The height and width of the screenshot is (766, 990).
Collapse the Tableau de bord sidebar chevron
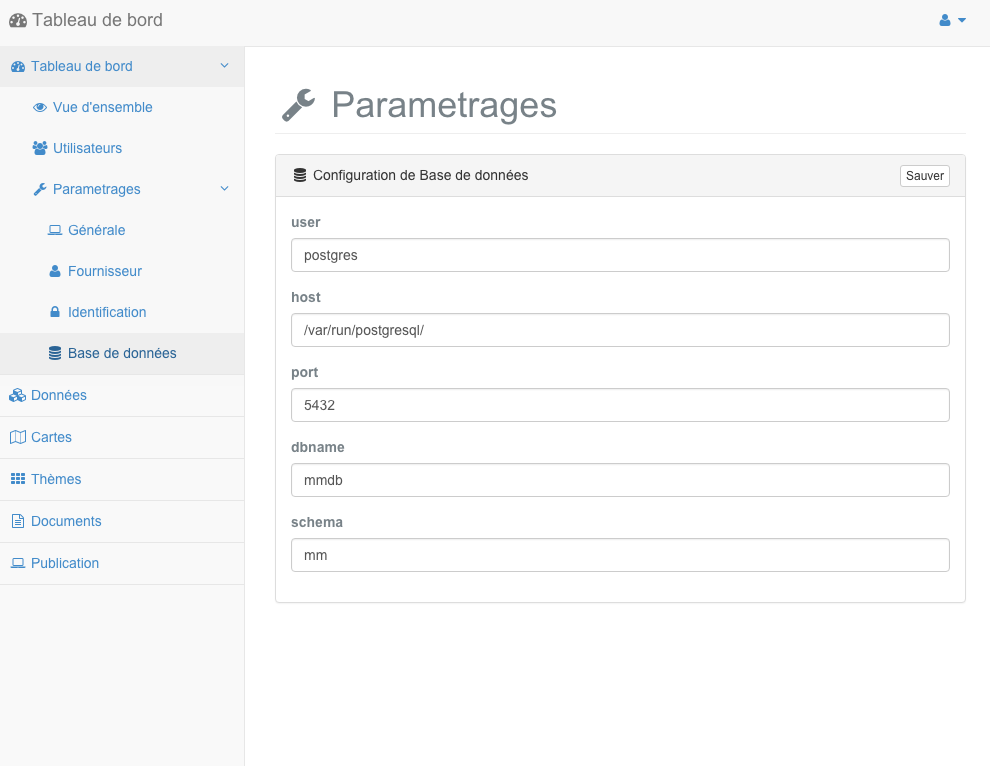(x=224, y=66)
